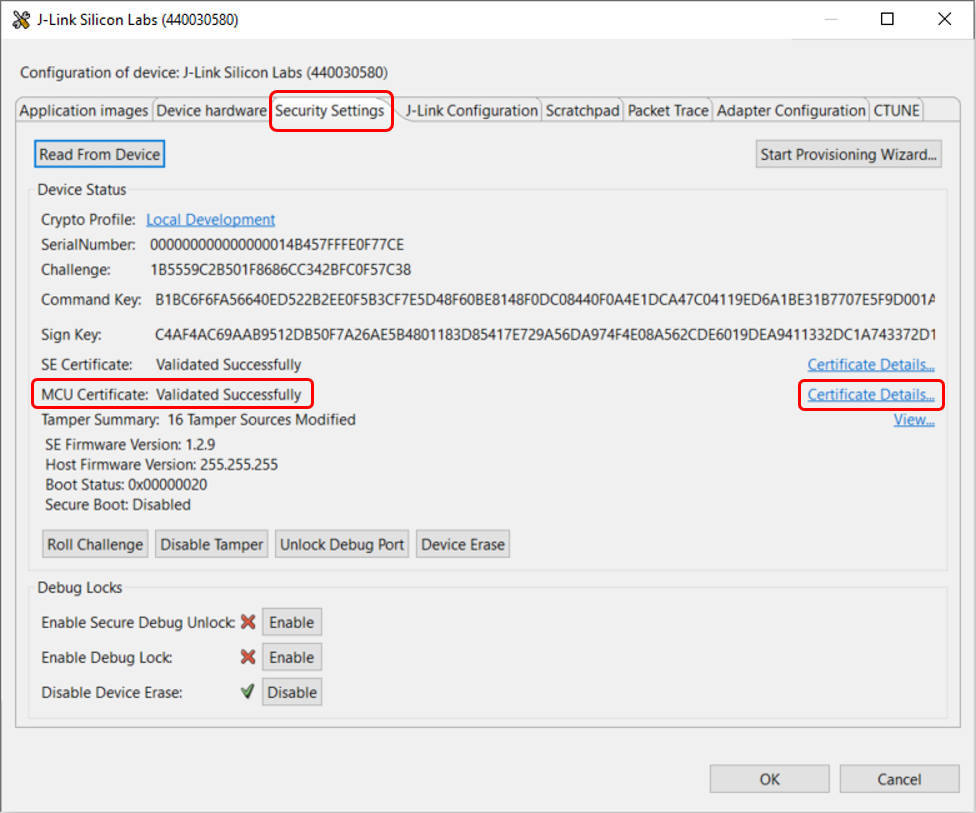Go to Adapter Configuration tab
The height and width of the screenshot is (813, 976).
[x=791, y=111]
